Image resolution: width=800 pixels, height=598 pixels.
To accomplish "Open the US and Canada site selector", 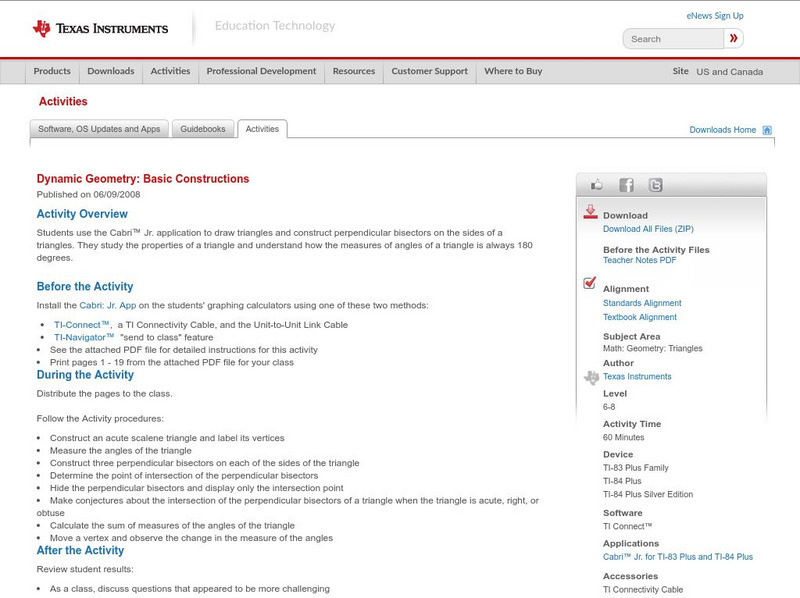I will tap(730, 72).
